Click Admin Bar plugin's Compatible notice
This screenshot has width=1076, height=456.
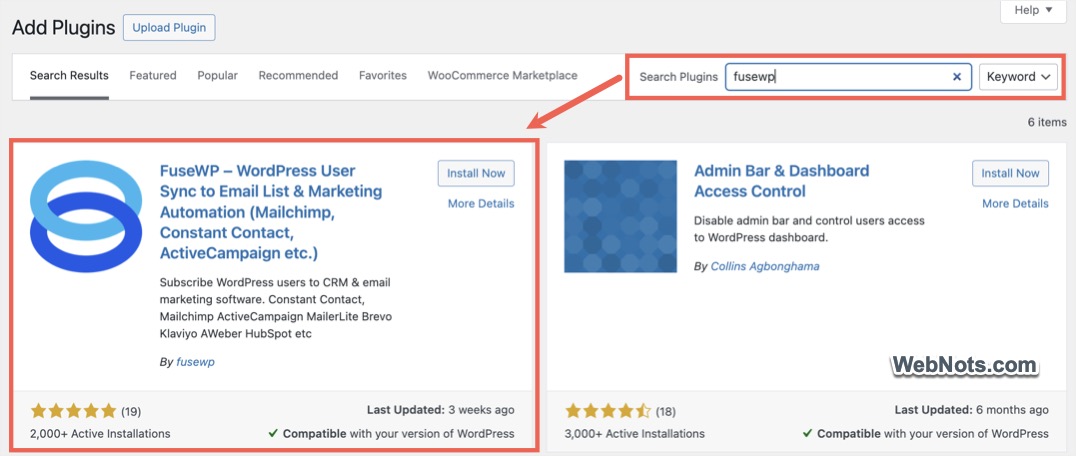(926, 433)
